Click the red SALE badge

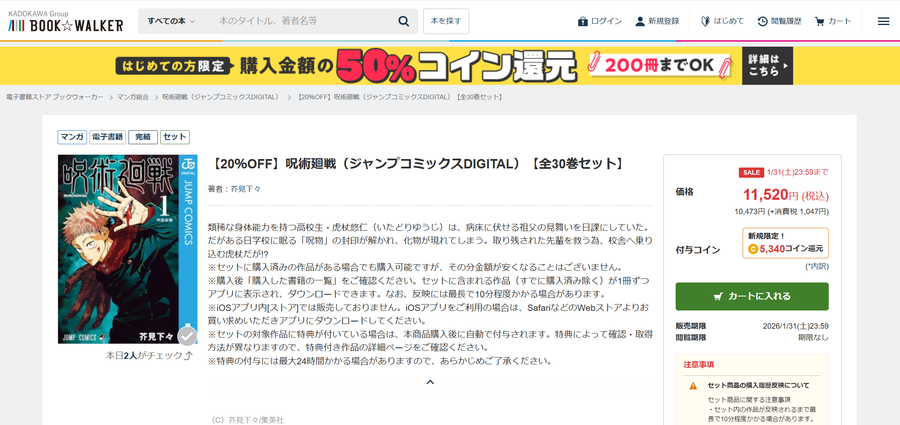(751, 172)
